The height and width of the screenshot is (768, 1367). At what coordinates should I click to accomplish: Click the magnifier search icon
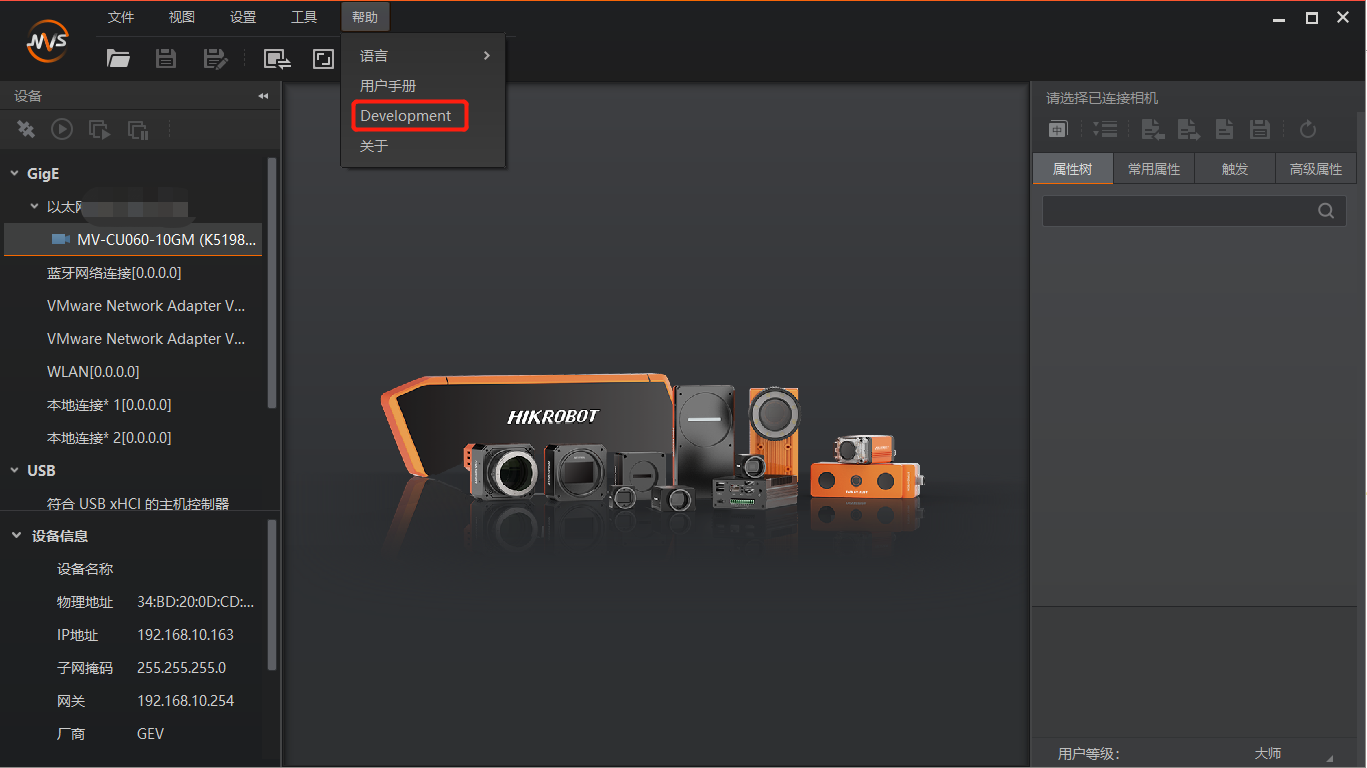[1326, 210]
